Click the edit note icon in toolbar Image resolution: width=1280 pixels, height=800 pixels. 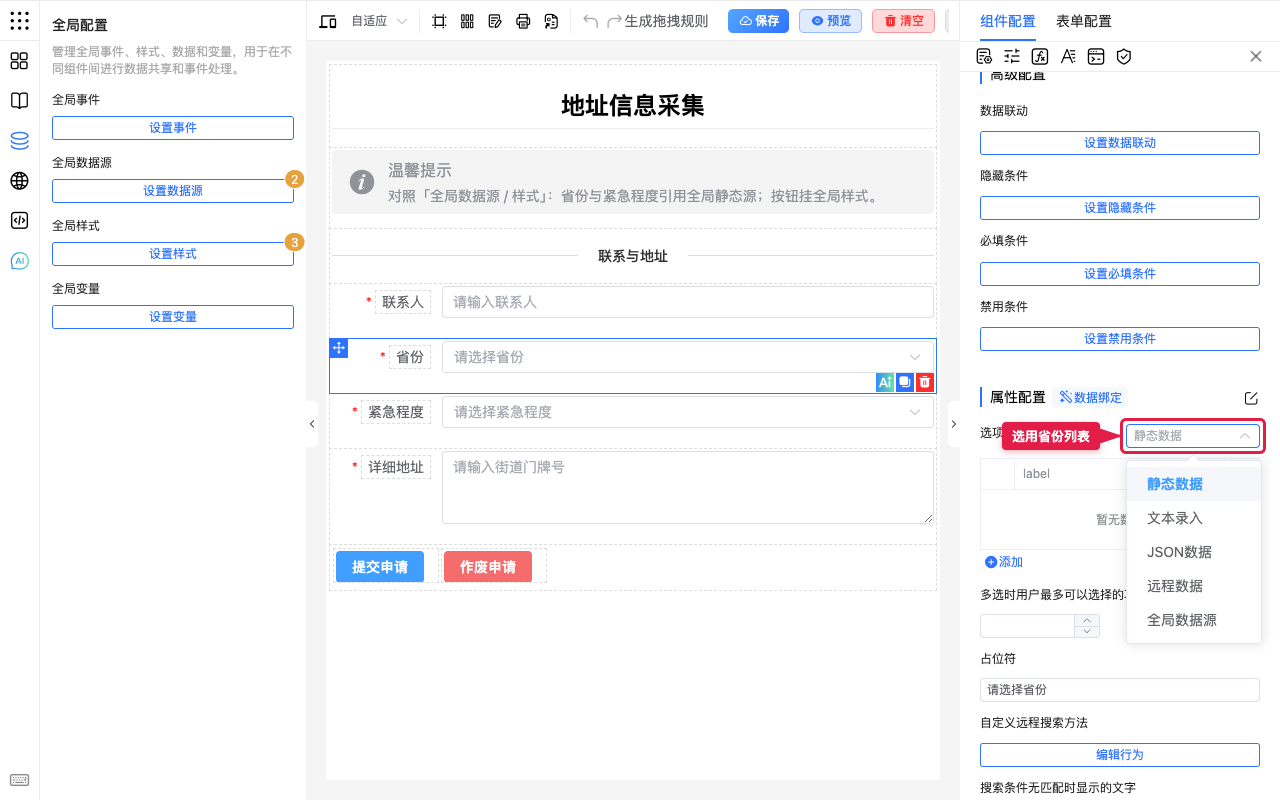(x=495, y=21)
